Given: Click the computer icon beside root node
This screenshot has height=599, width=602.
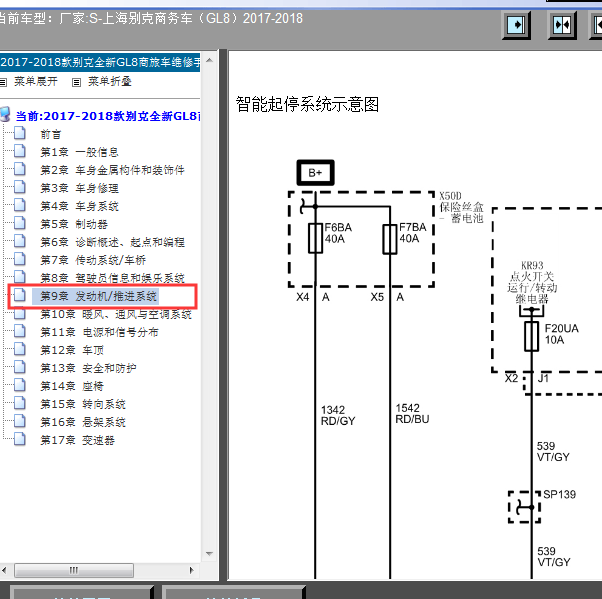Looking at the screenshot, I should click(5, 114).
